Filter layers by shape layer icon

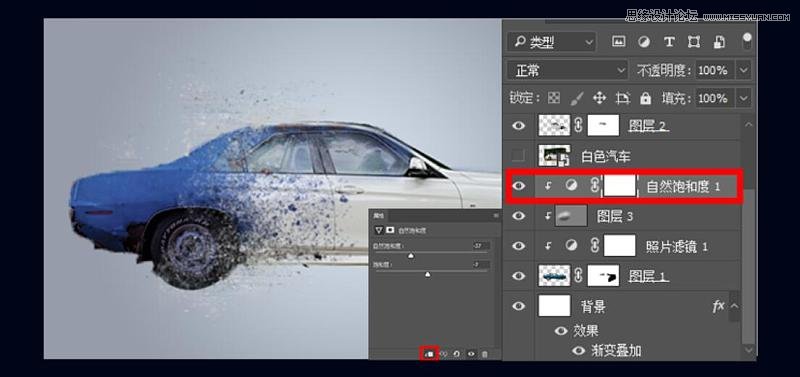click(693, 42)
